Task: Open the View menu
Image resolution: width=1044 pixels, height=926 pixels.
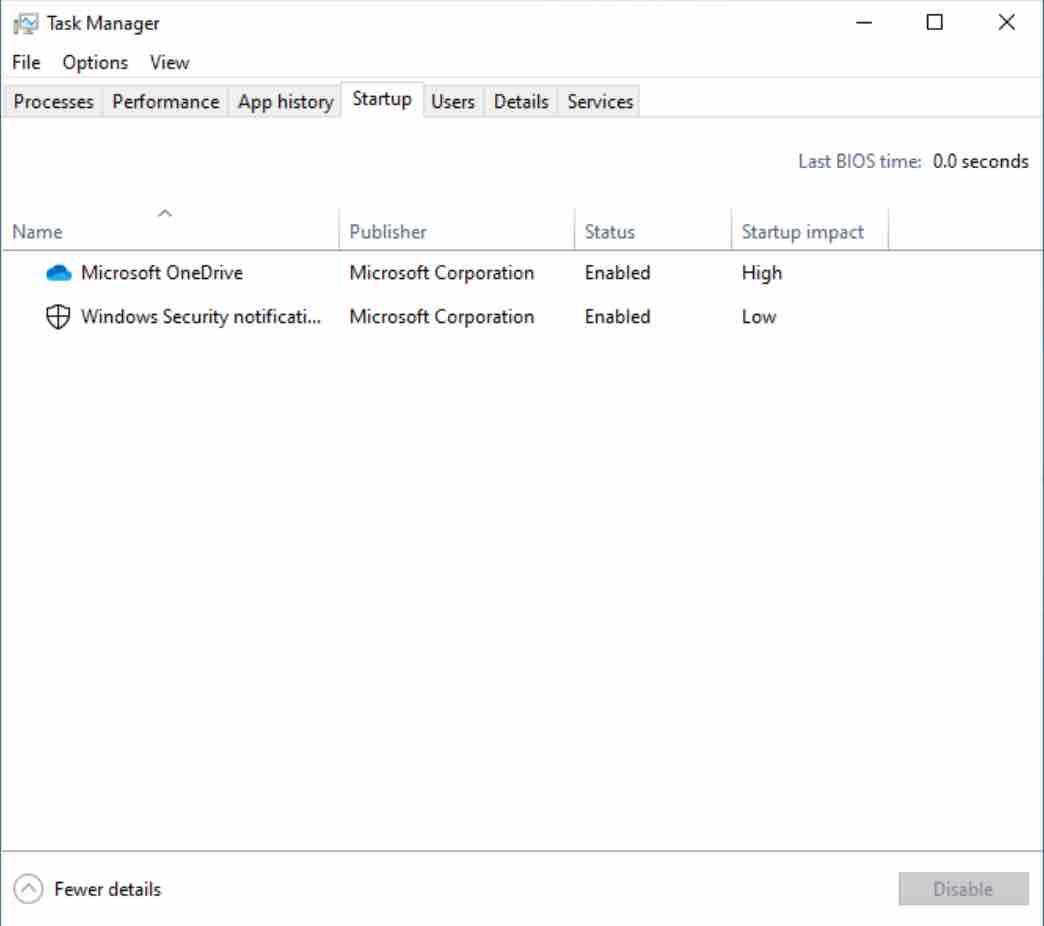Action: pyautogui.click(x=169, y=63)
